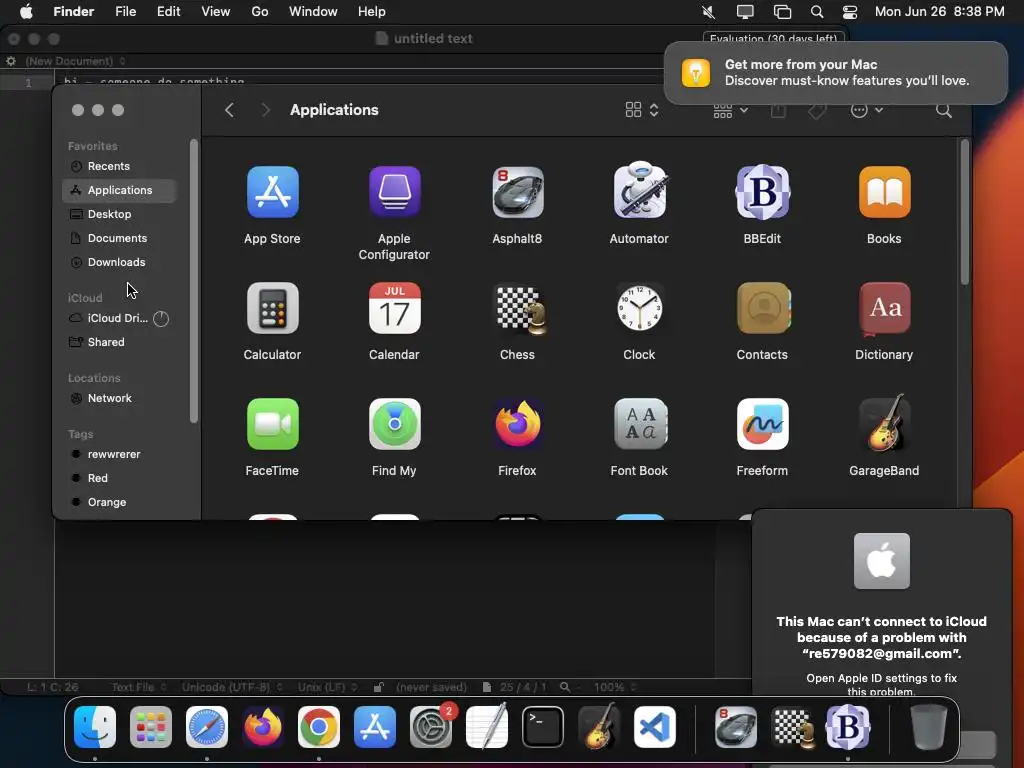Screen dimensions: 1024x768
Task: Open the App Store application icon
Action: [272, 192]
